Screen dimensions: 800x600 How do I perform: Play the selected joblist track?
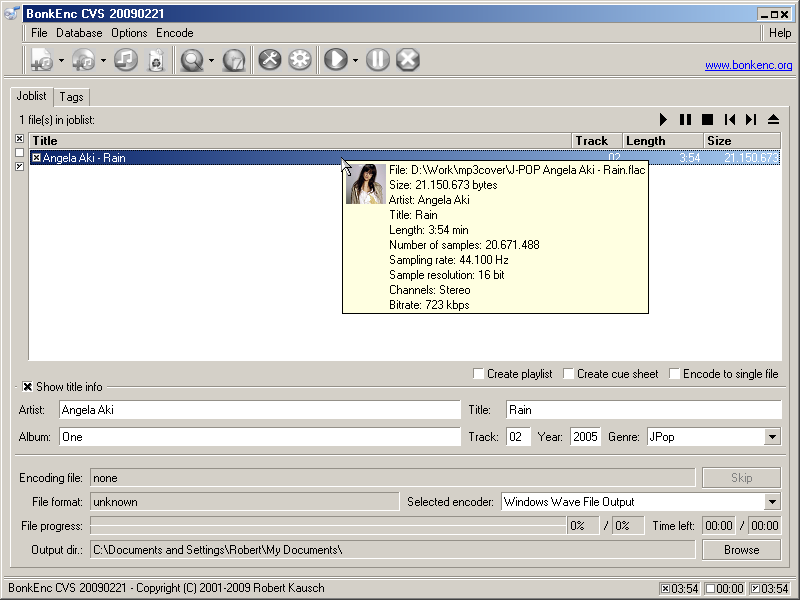[x=663, y=119]
